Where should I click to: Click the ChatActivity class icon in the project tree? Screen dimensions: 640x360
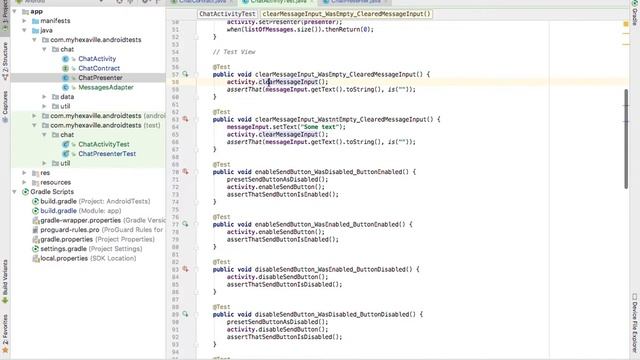[65, 59]
